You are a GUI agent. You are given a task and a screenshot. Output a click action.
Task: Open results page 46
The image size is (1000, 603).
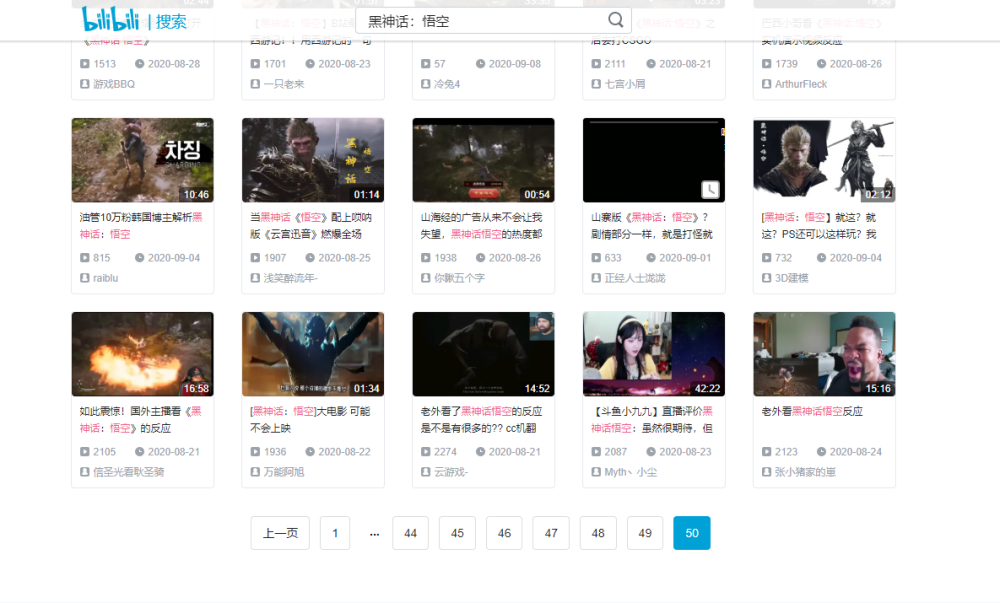coord(504,533)
